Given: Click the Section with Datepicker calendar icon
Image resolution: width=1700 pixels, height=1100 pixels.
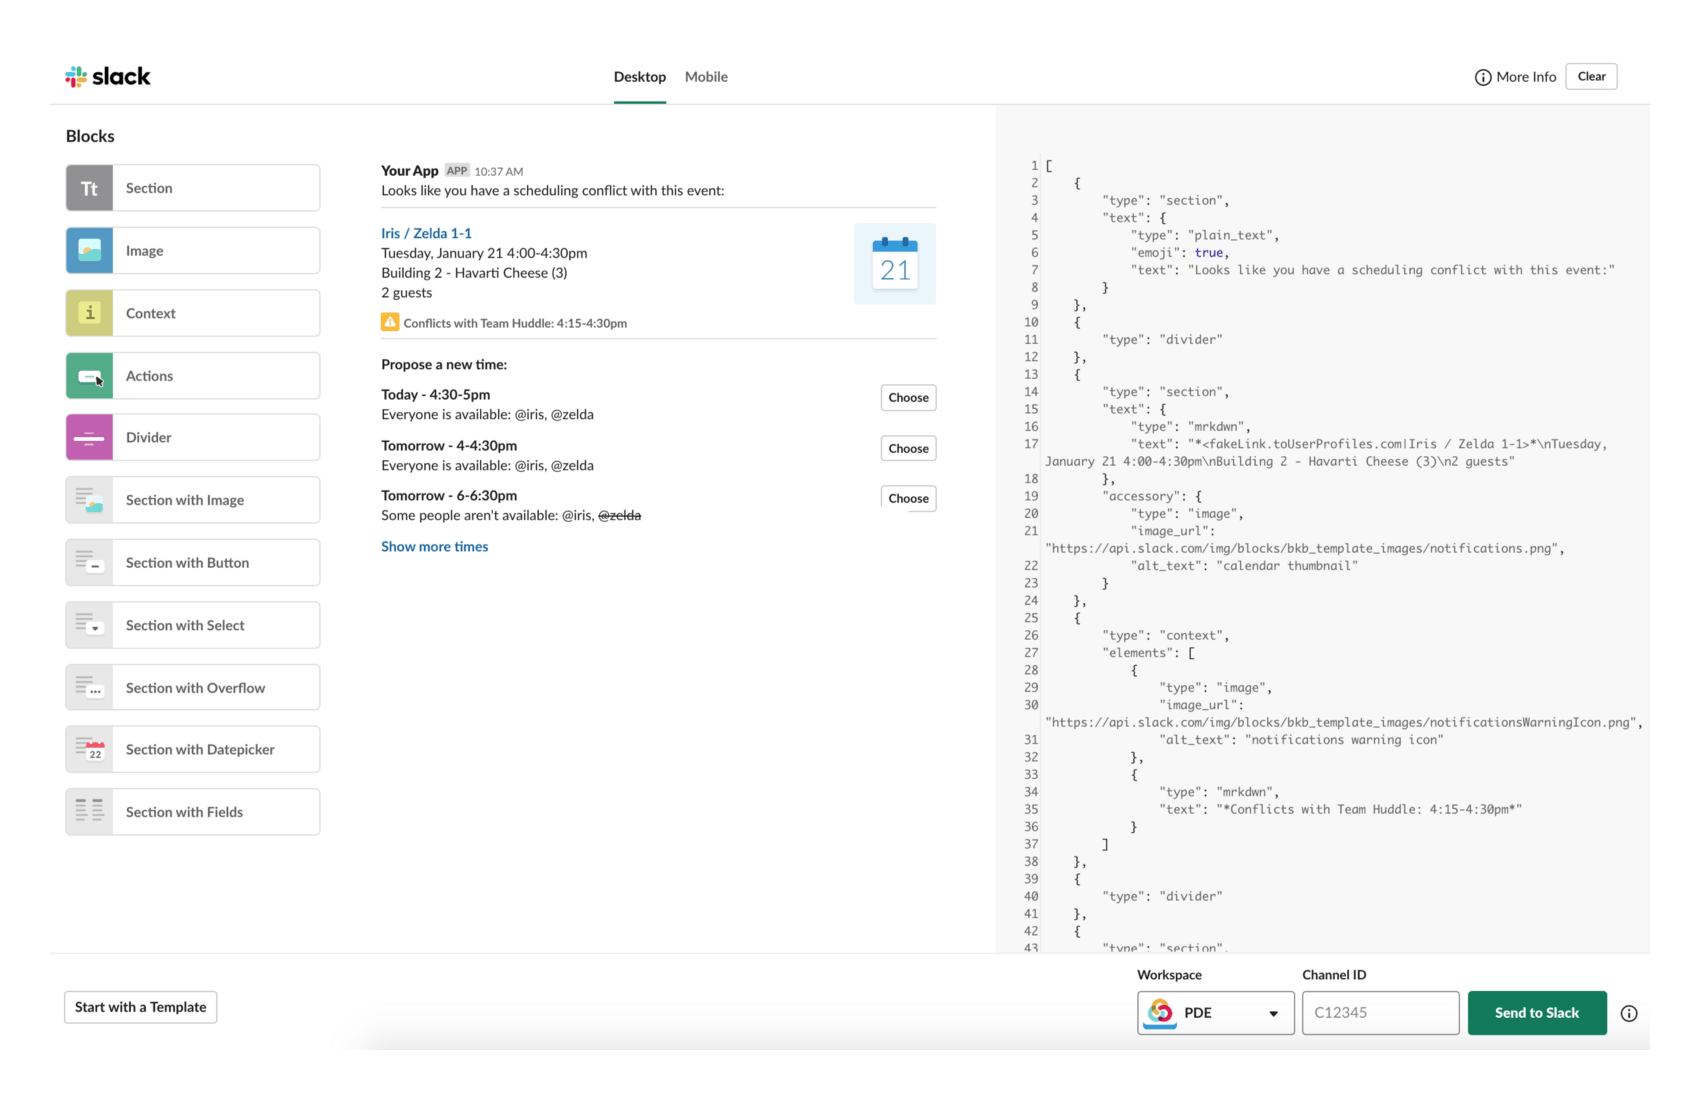Looking at the screenshot, I should 89,750.
